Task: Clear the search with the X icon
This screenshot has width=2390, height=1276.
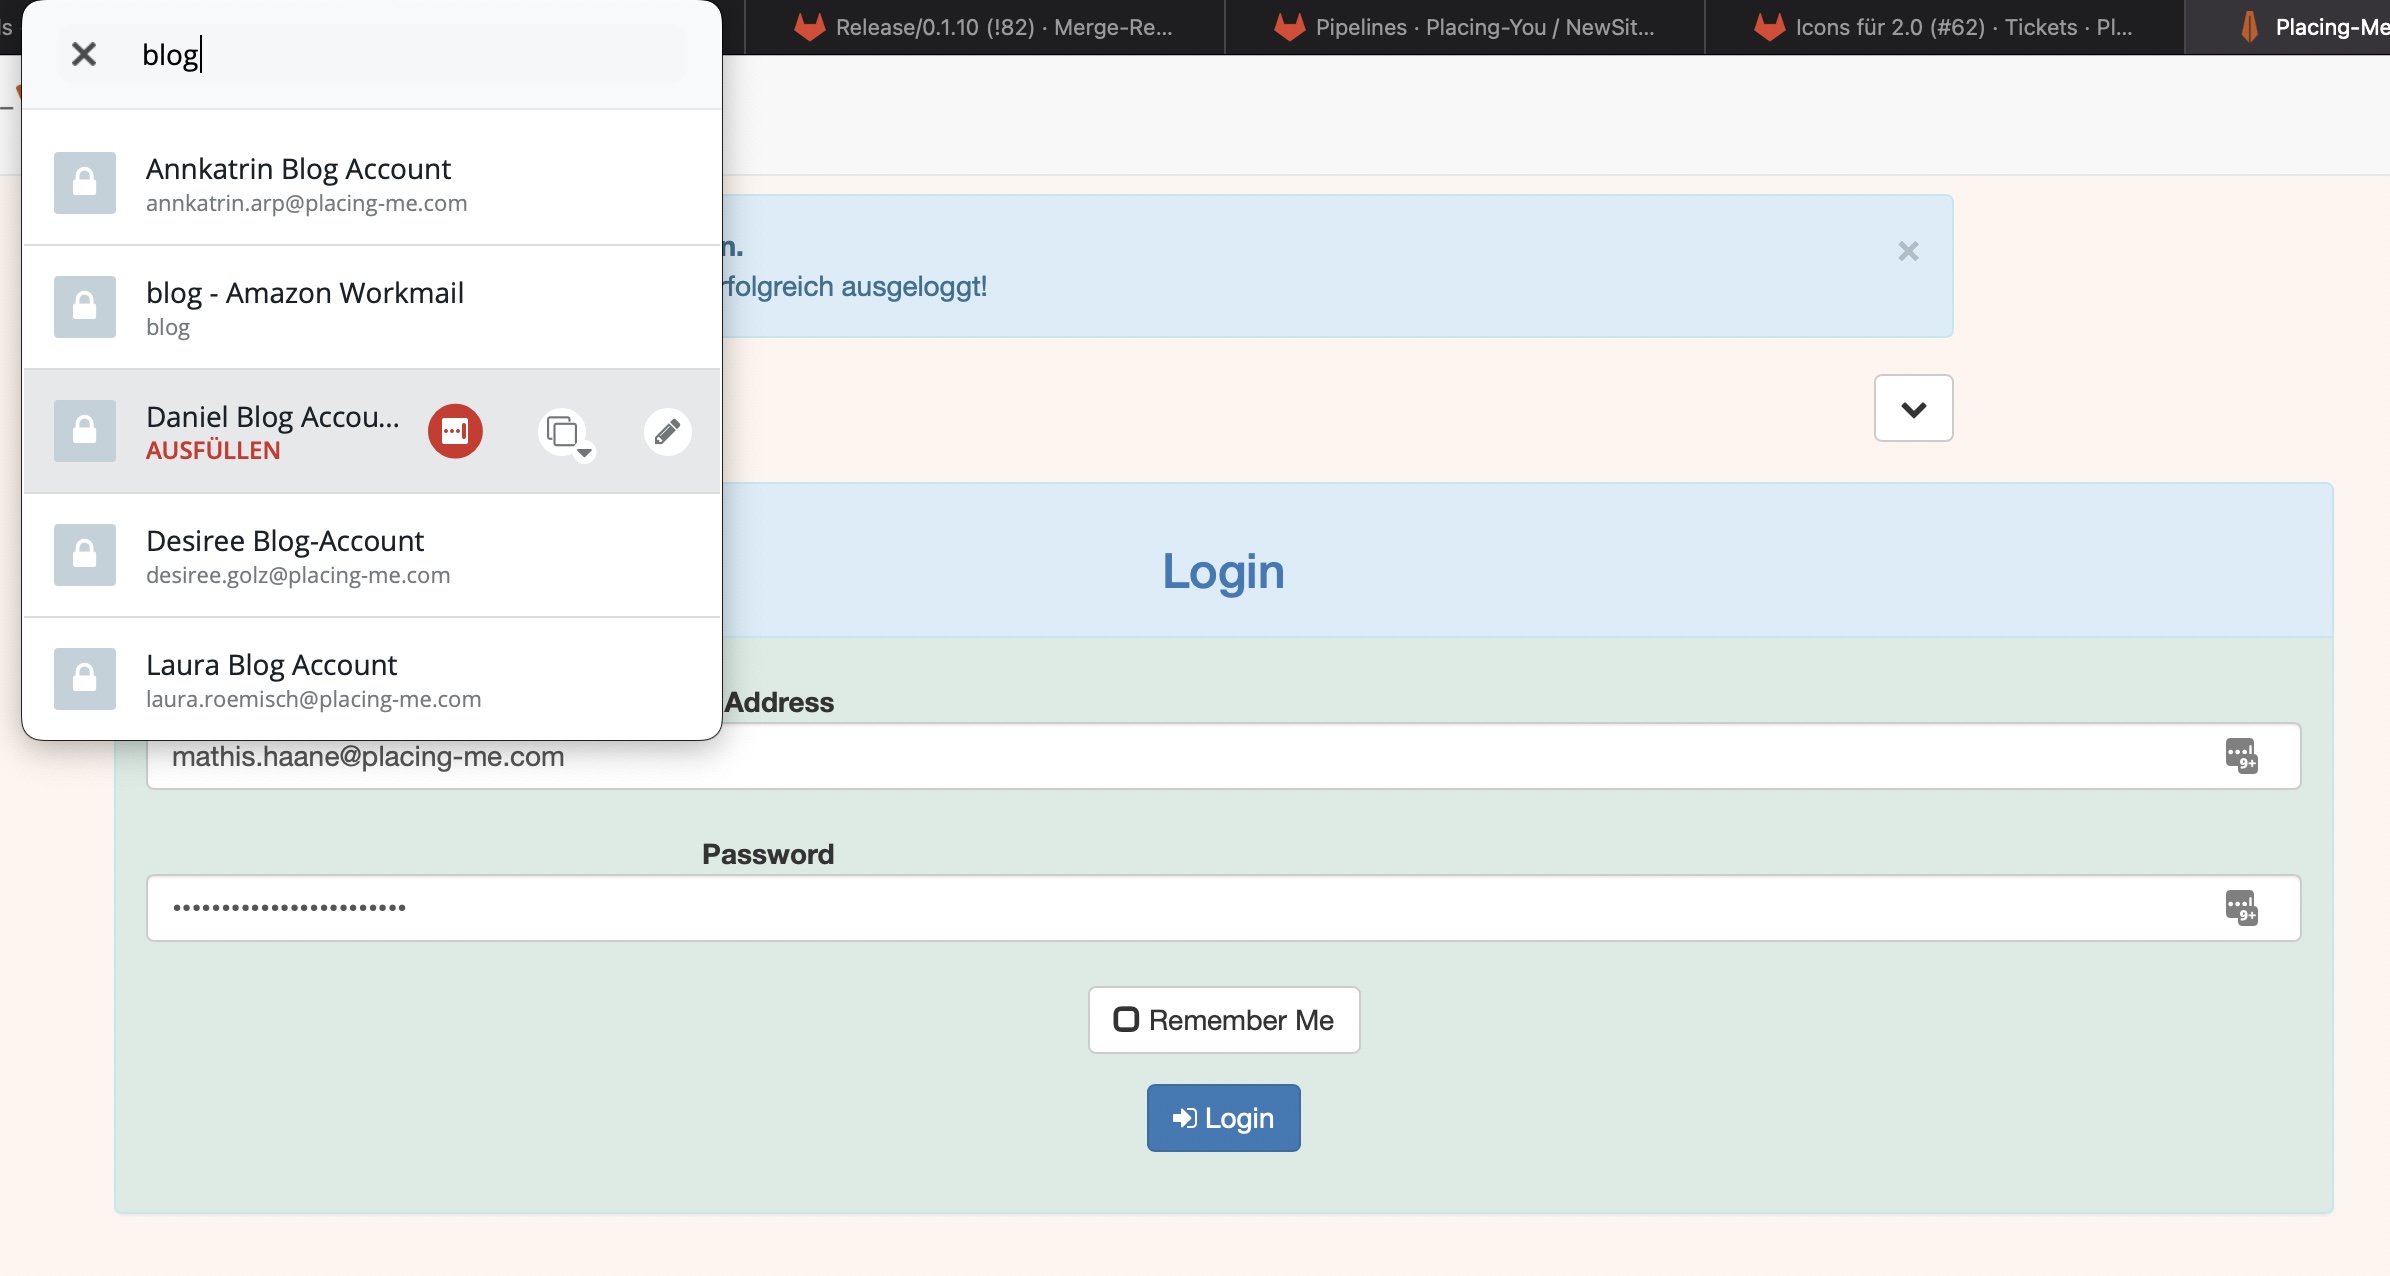Action: click(x=84, y=54)
